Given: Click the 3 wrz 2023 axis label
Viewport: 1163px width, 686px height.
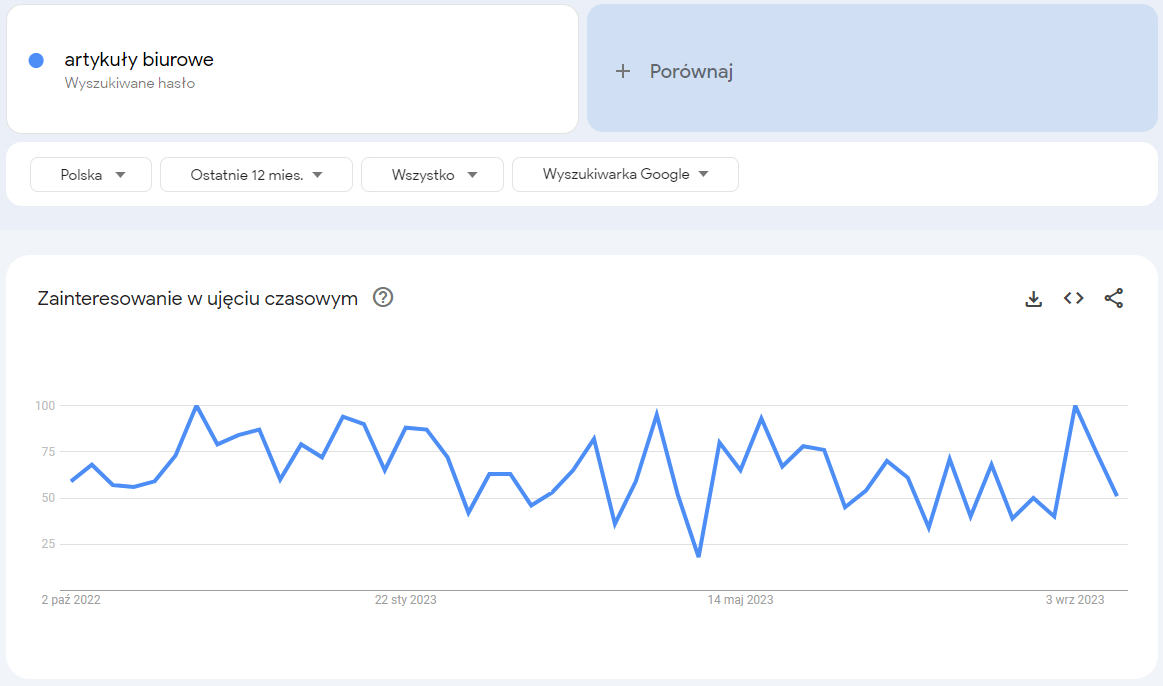Looking at the screenshot, I should (x=1072, y=600).
